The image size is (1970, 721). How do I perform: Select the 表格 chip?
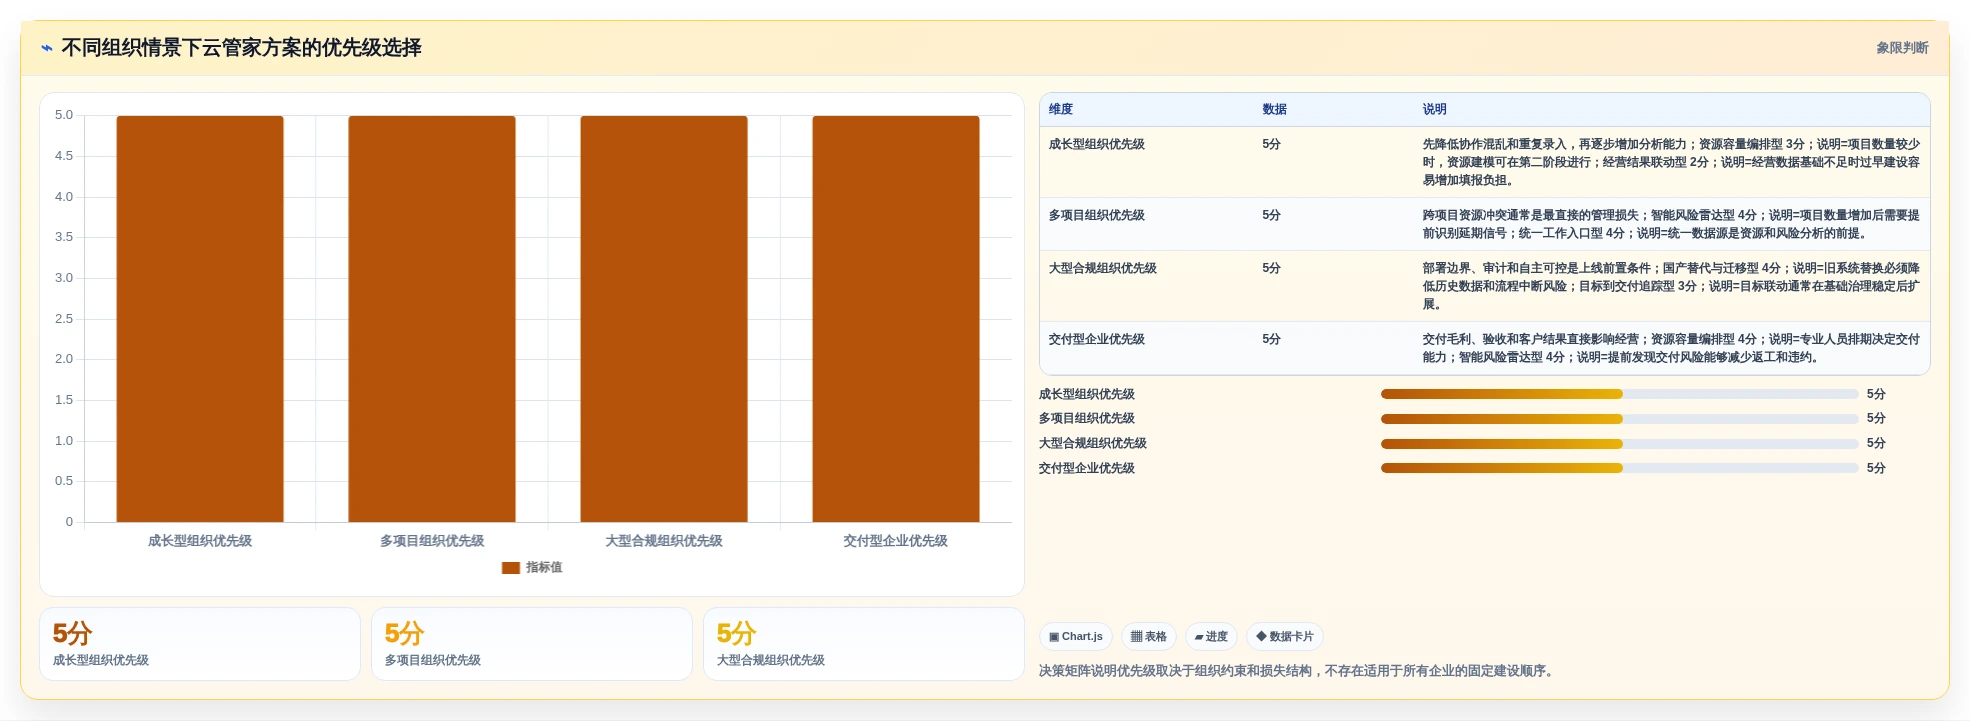1149,637
